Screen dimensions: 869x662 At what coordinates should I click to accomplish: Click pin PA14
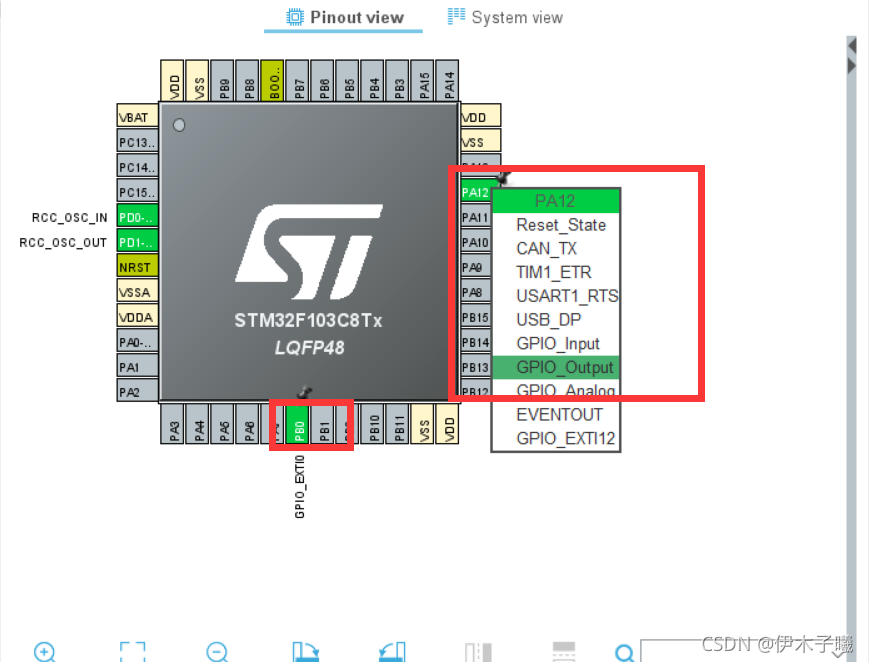pos(448,81)
